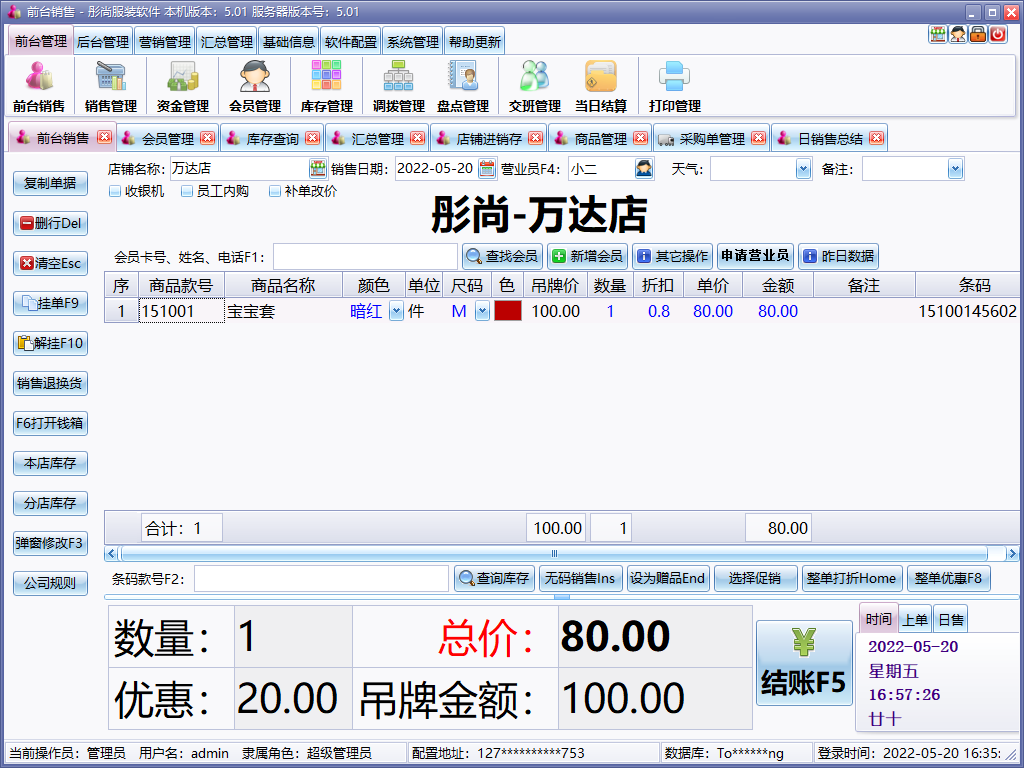Open color dropdown next to 暗红
The image size is (1024, 768).
point(396,311)
